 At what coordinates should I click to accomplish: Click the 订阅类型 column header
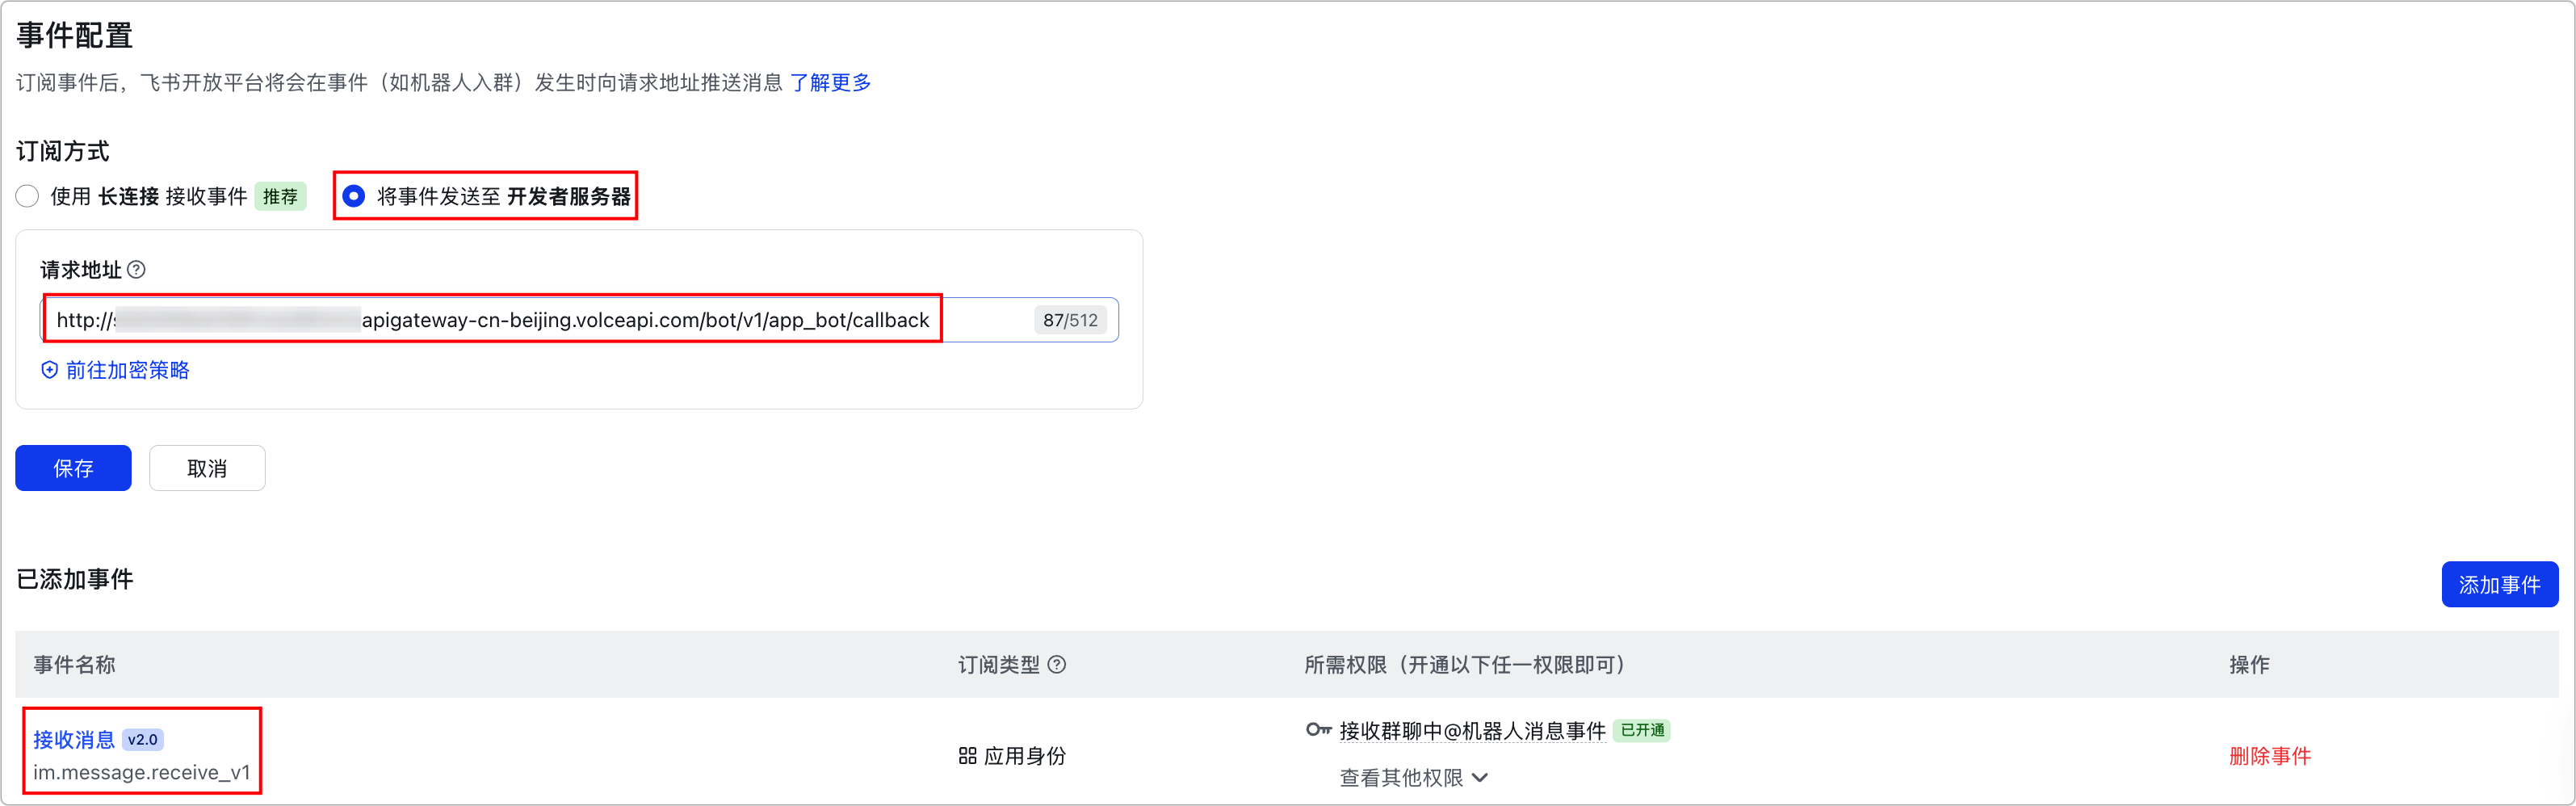click(x=998, y=665)
